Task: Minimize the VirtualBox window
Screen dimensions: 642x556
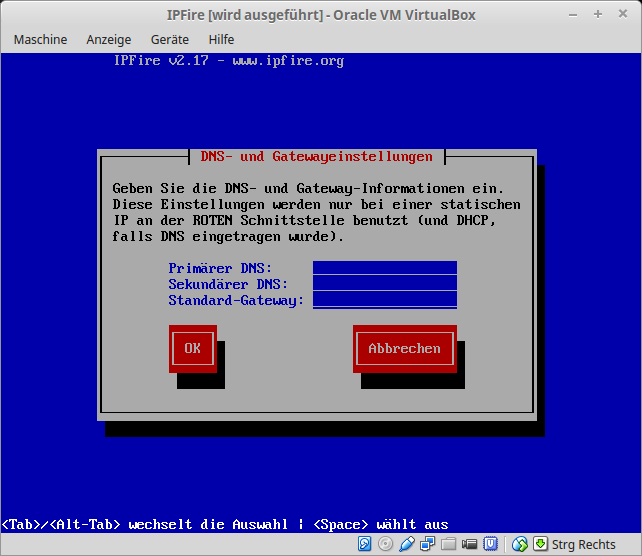Action: pyautogui.click(x=573, y=15)
